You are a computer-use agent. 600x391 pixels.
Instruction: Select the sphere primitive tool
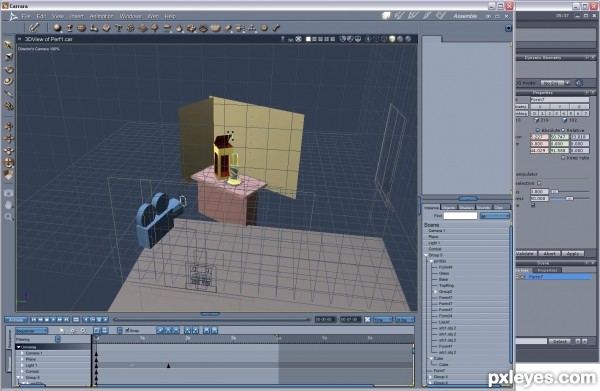(57, 28)
